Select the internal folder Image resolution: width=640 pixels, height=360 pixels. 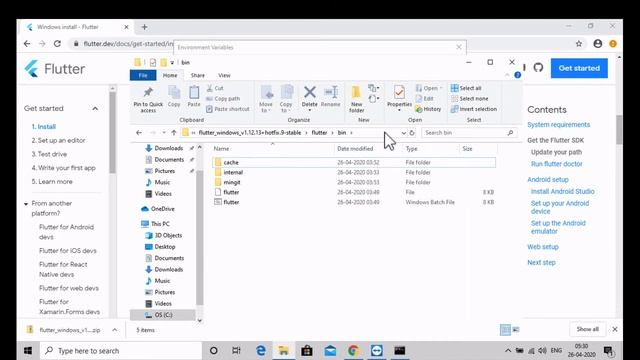354,172
